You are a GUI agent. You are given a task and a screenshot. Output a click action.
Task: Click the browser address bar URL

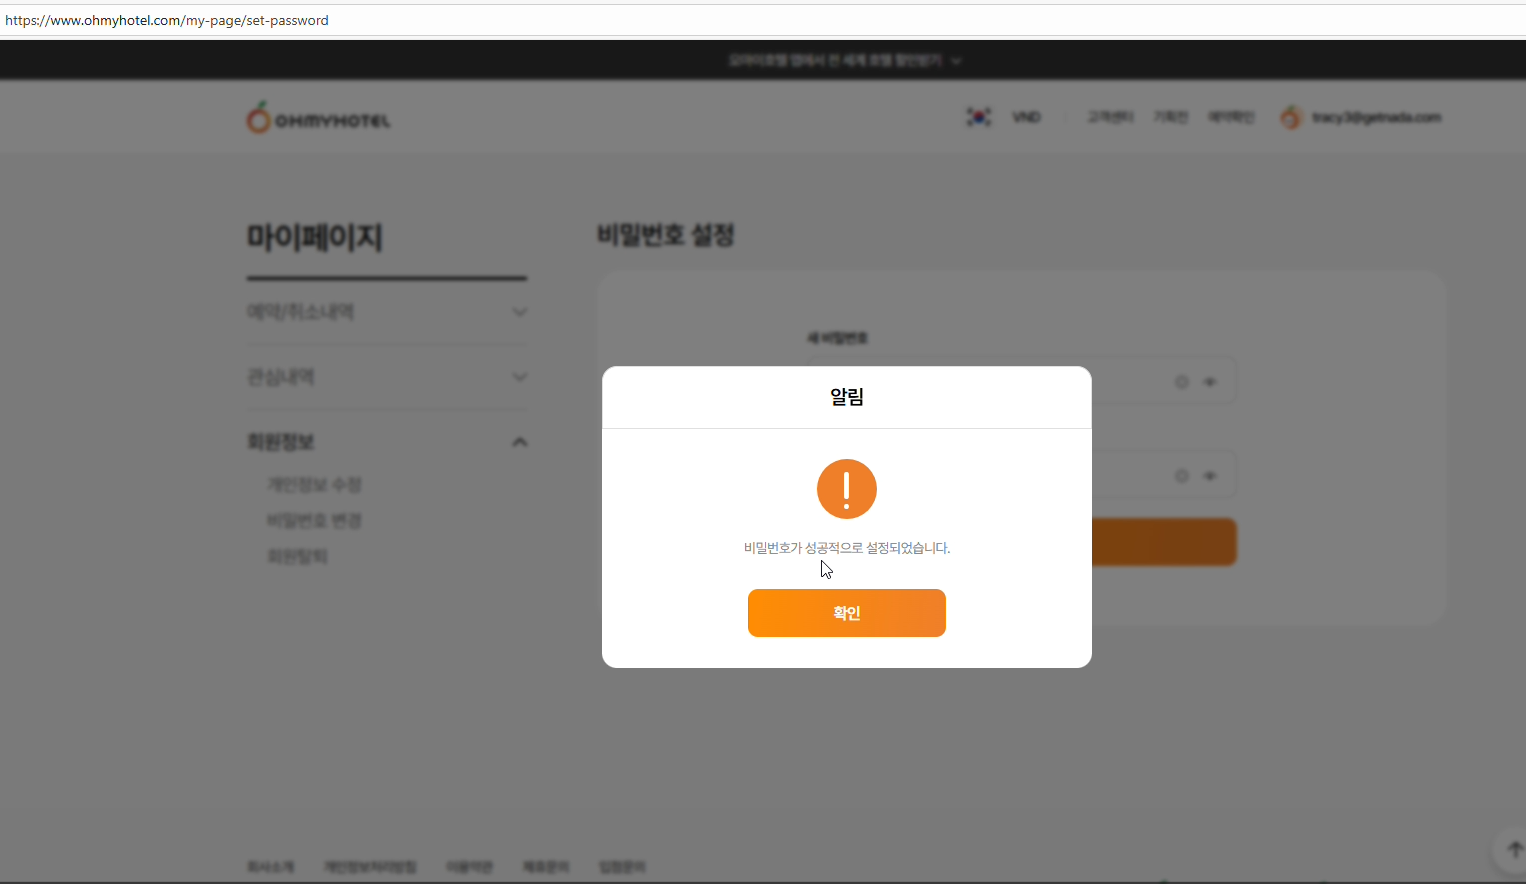(x=167, y=20)
